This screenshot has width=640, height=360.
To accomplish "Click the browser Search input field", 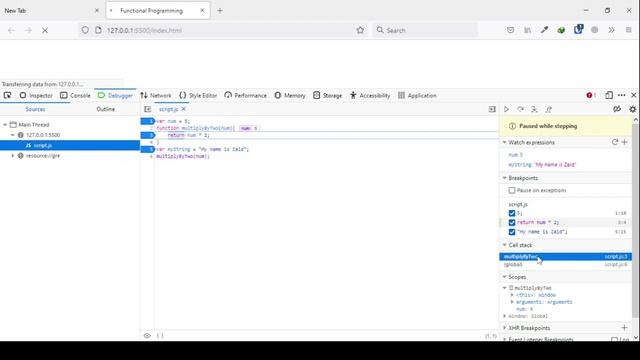I will [425, 30].
